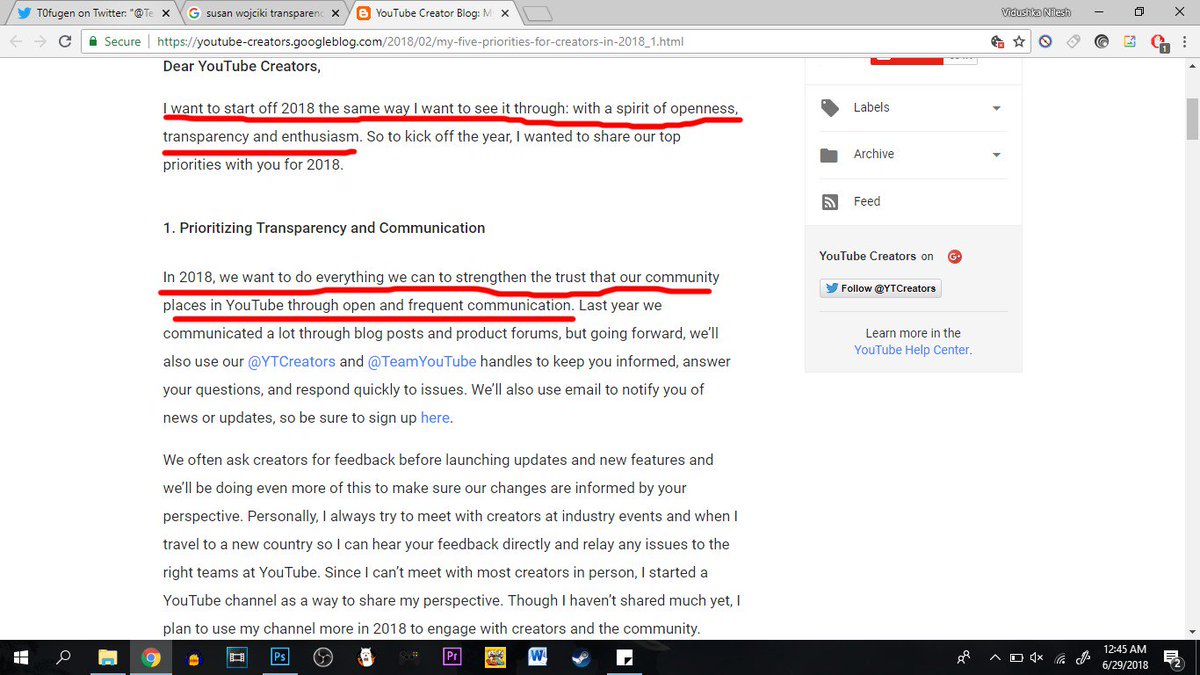Viewport: 1200px width, 675px height.
Task: Click the Windows Start button
Action: pyautogui.click(x=20, y=658)
